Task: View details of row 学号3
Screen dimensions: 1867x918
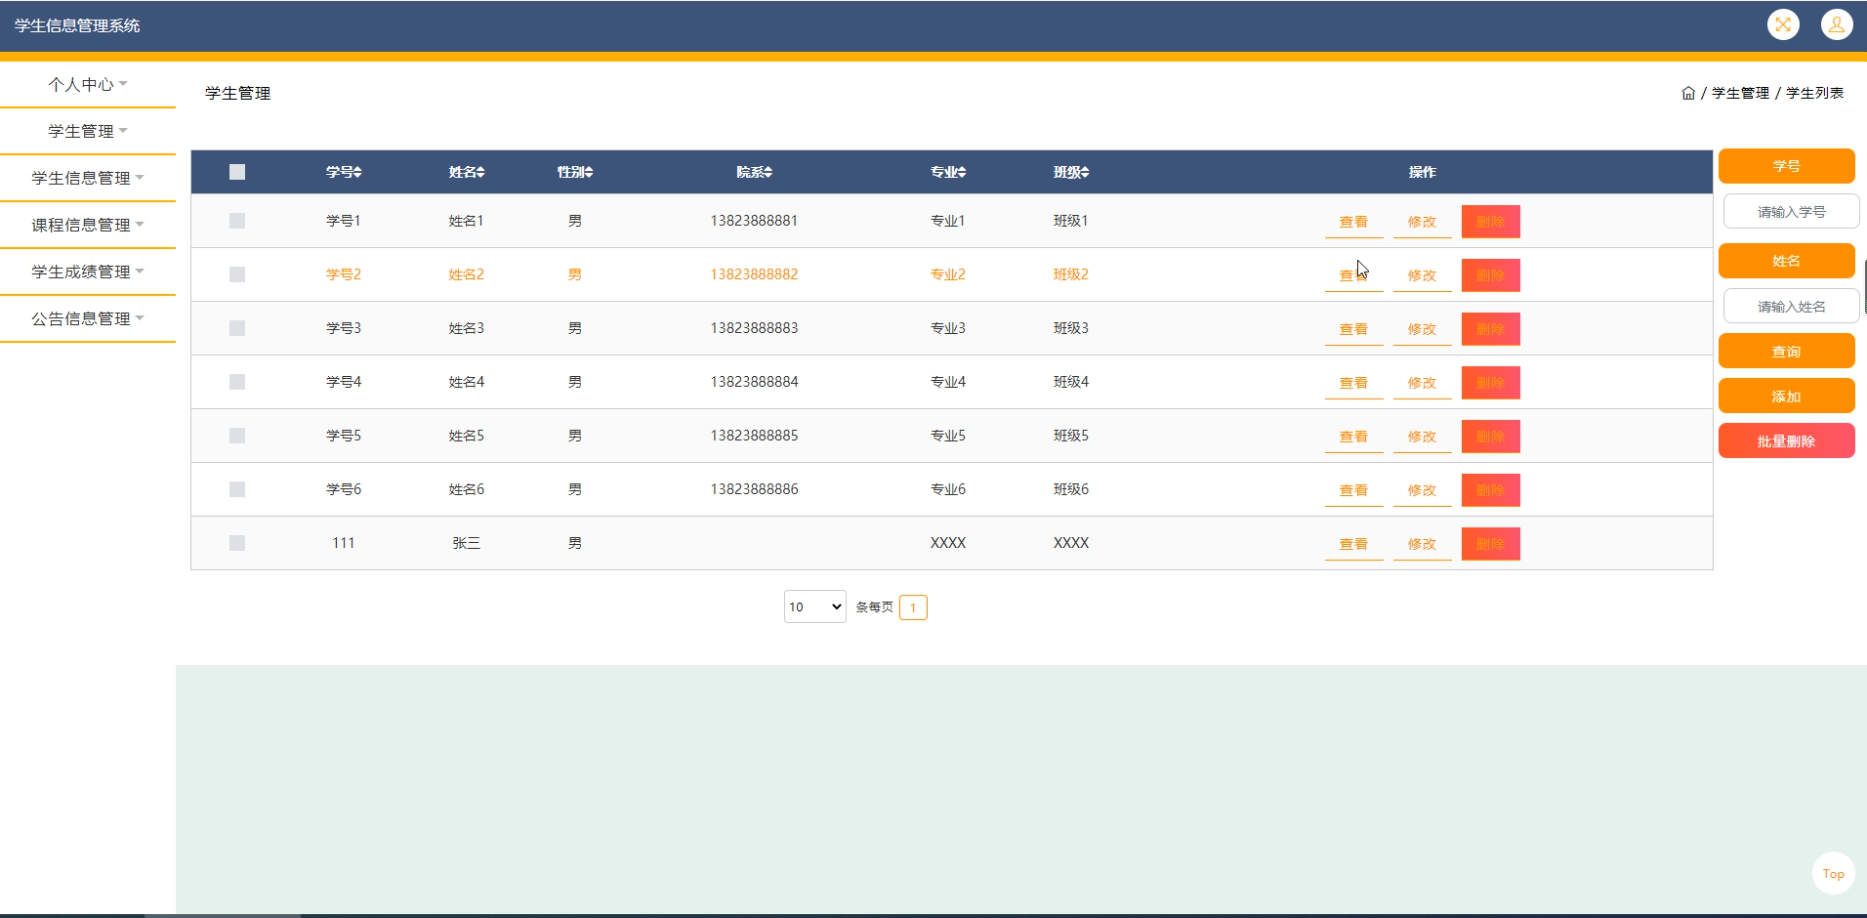Action: (1354, 329)
